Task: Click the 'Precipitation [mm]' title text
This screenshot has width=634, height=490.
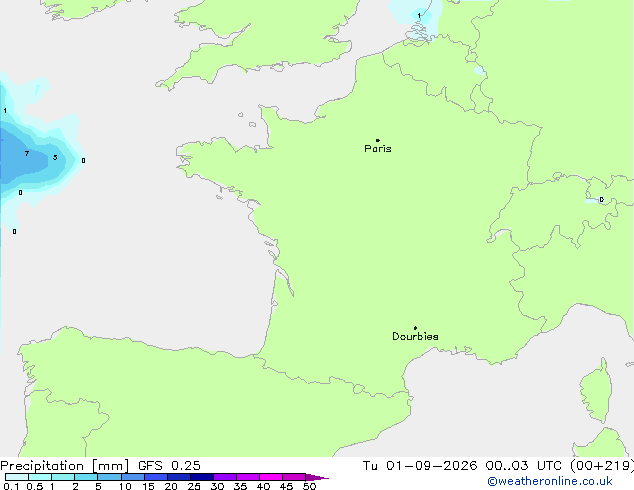Action: (x=65, y=466)
